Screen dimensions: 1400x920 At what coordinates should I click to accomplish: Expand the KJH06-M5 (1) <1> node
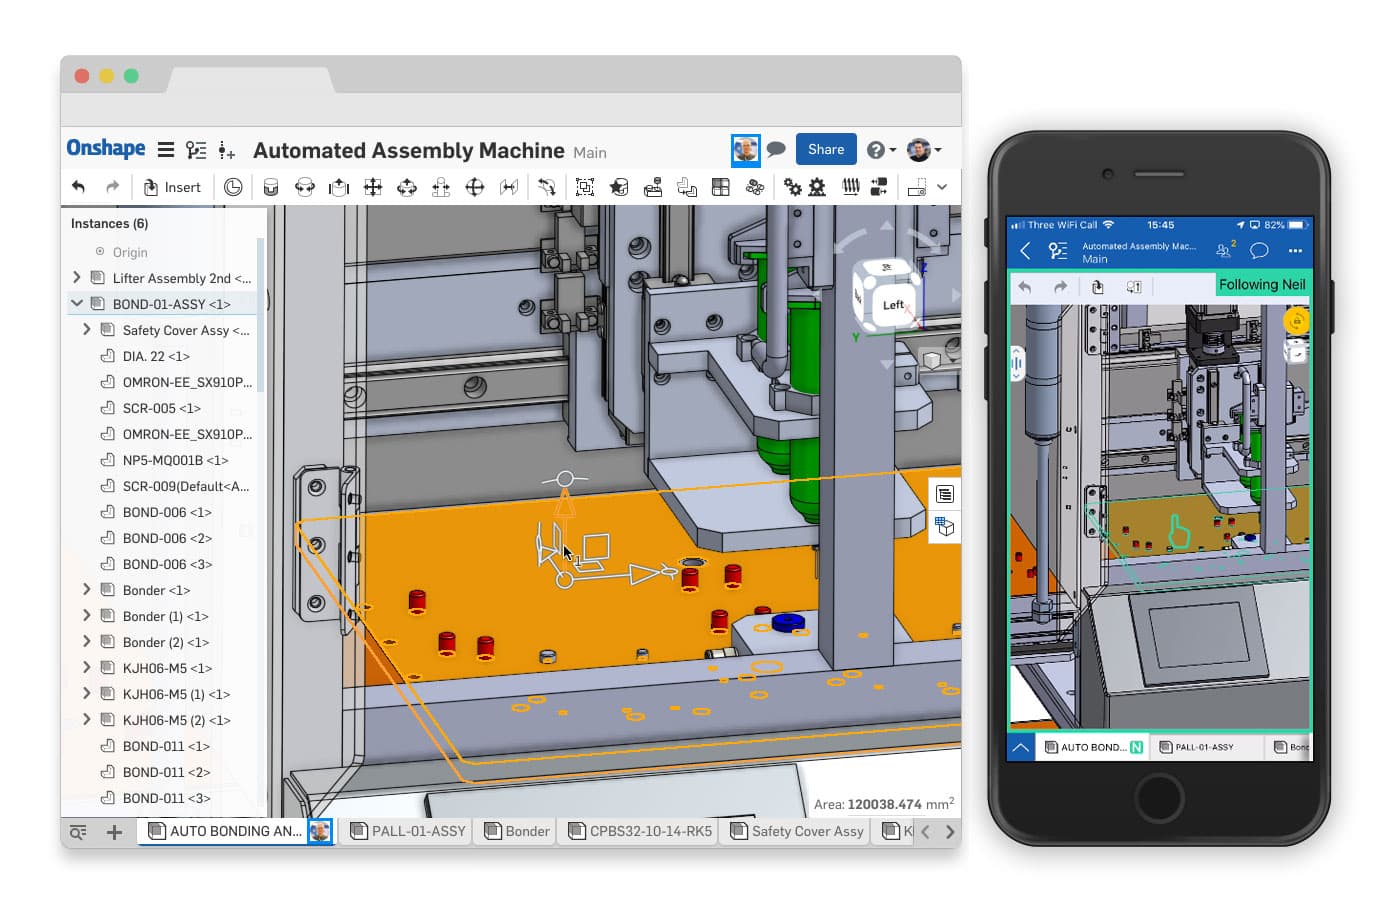tap(87, 693)
